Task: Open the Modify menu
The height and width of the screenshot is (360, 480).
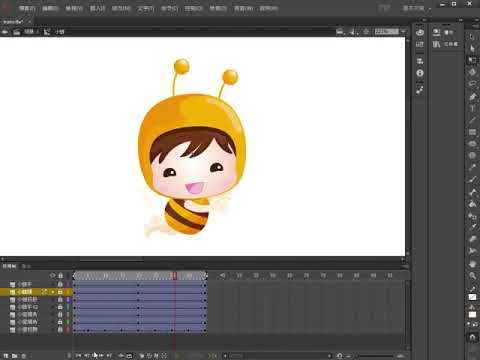Action: coord(121,8)
